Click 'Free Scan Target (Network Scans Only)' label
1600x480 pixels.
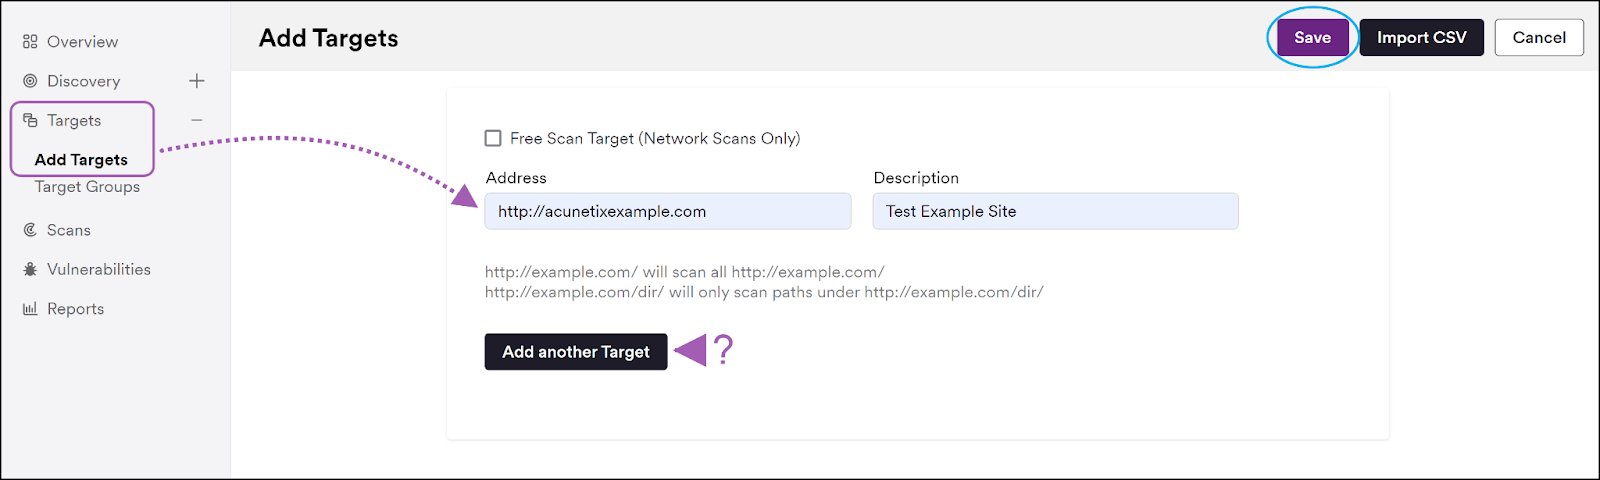pos(655,138)
